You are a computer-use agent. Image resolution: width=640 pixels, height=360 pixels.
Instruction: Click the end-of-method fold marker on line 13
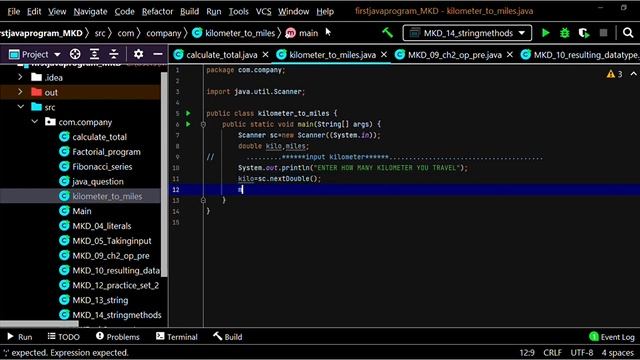pos(203,200)
